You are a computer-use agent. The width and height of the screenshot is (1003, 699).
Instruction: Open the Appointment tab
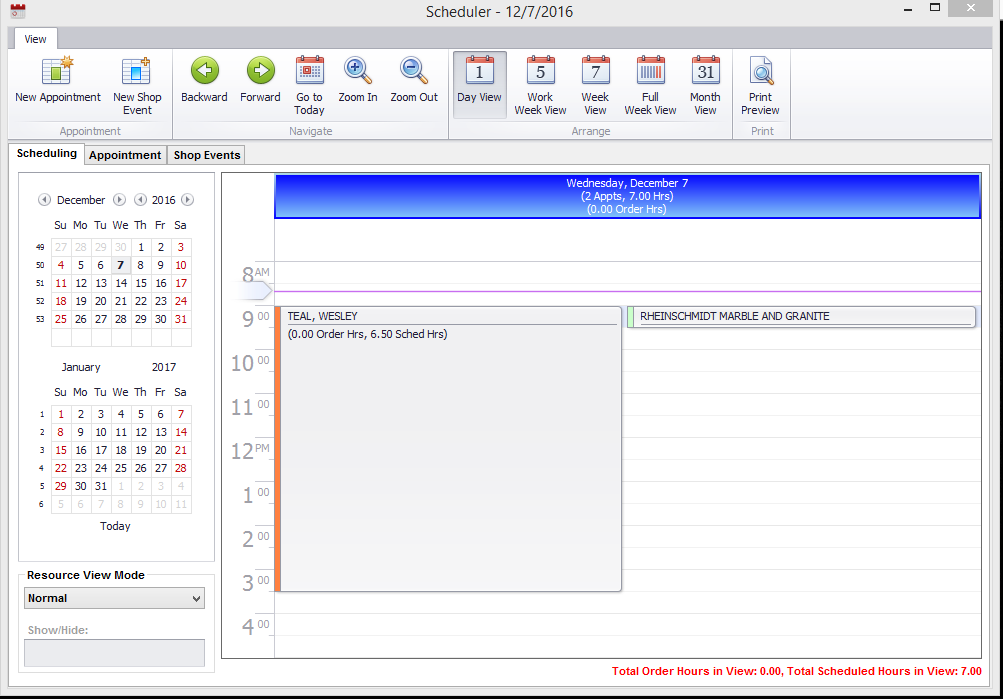(x=125, y=155)
